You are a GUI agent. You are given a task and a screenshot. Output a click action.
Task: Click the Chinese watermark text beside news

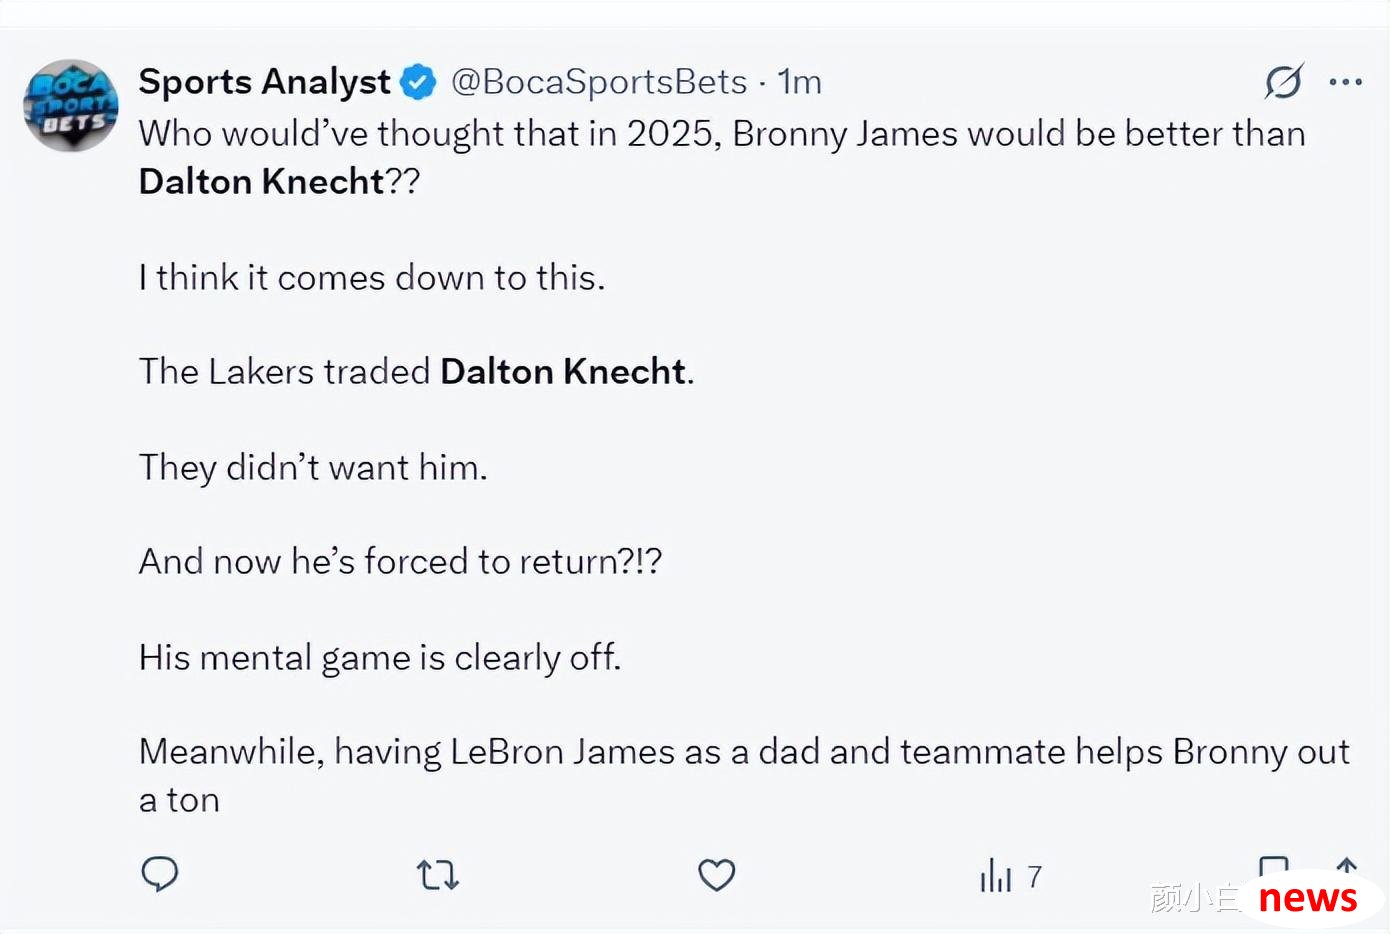pos(1196,897)
